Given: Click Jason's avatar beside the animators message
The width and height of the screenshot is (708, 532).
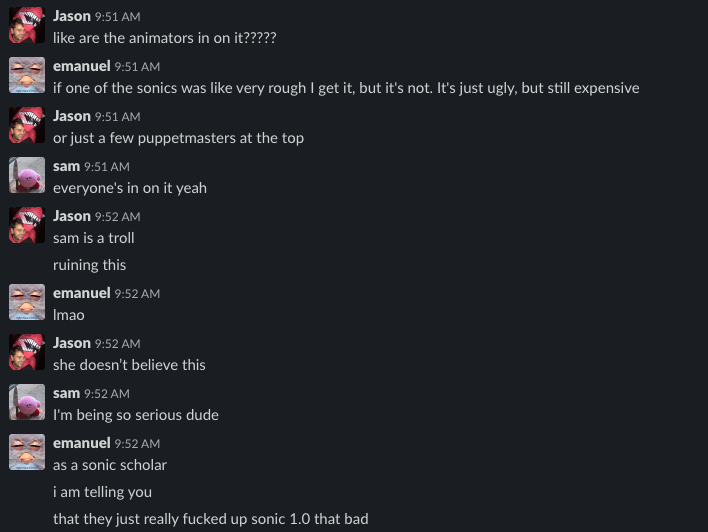Looking at the screenshot, I should point(27,25).
